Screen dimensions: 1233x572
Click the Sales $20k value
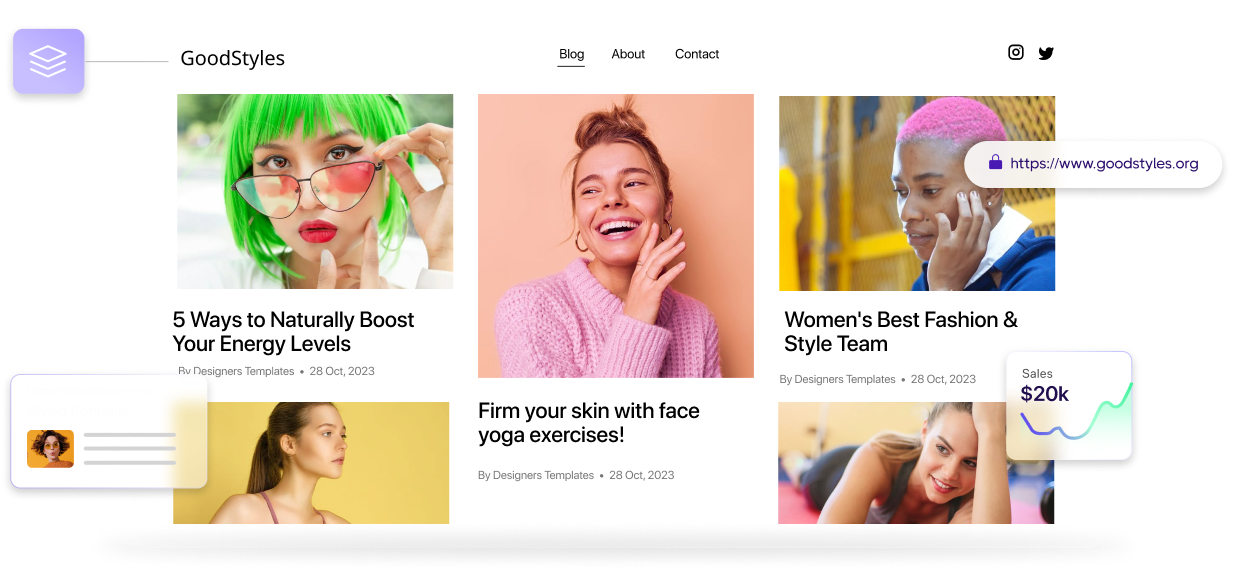tap(1044, 394)
